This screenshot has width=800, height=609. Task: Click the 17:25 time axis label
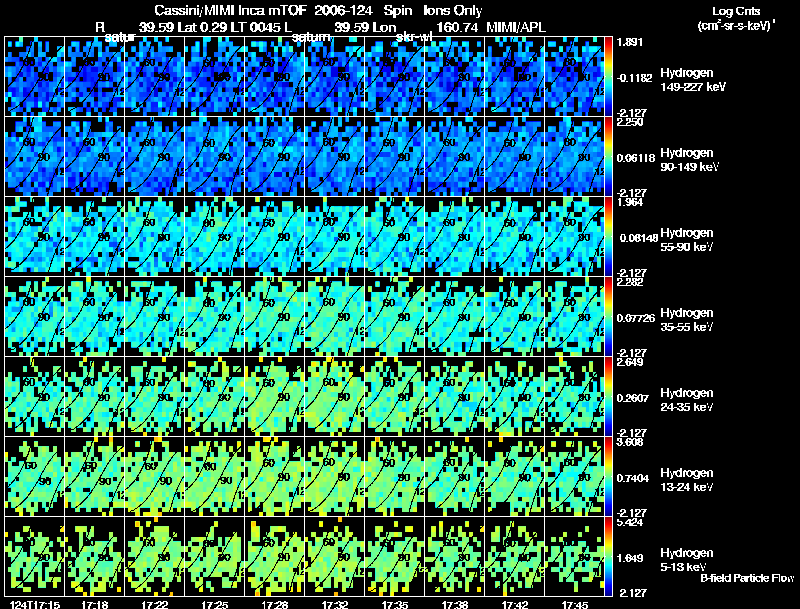215,605
